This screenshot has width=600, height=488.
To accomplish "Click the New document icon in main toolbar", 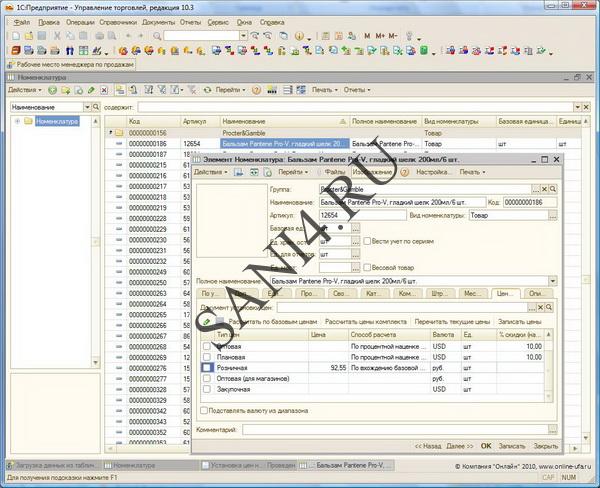I will (16, 36).
